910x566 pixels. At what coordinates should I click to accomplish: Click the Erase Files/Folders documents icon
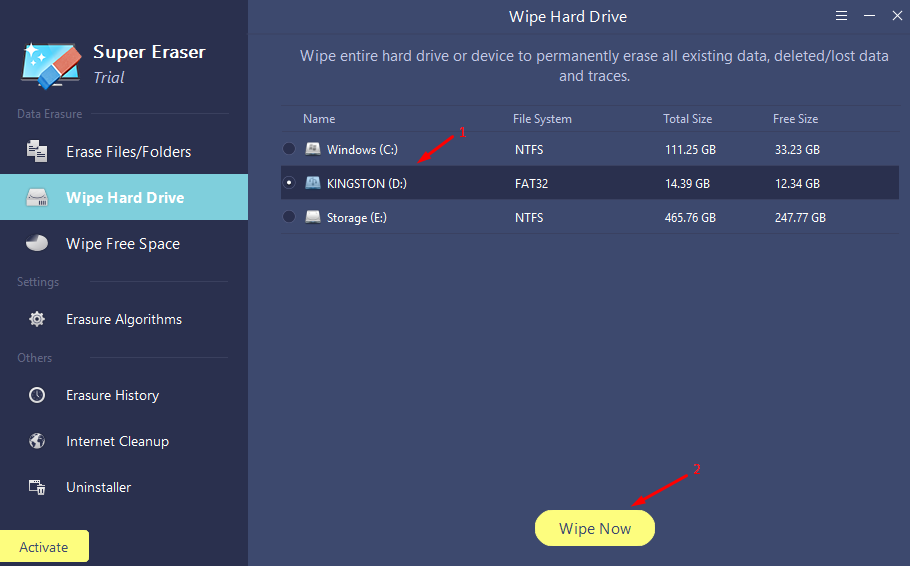click(x=37, y=151)
